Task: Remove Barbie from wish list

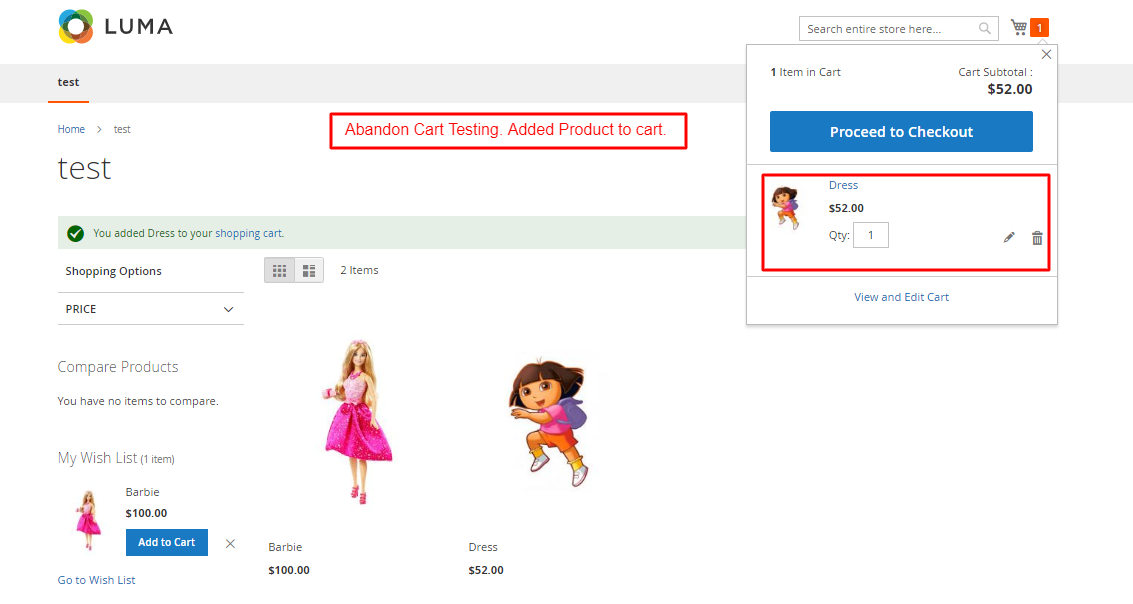Action: (230, 543)
